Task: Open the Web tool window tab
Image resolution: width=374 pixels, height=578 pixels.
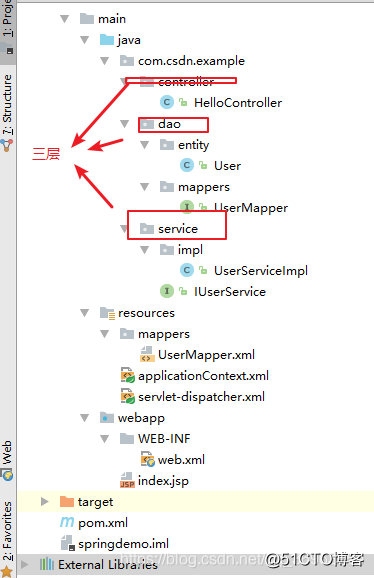Action: tap(8, 461)
